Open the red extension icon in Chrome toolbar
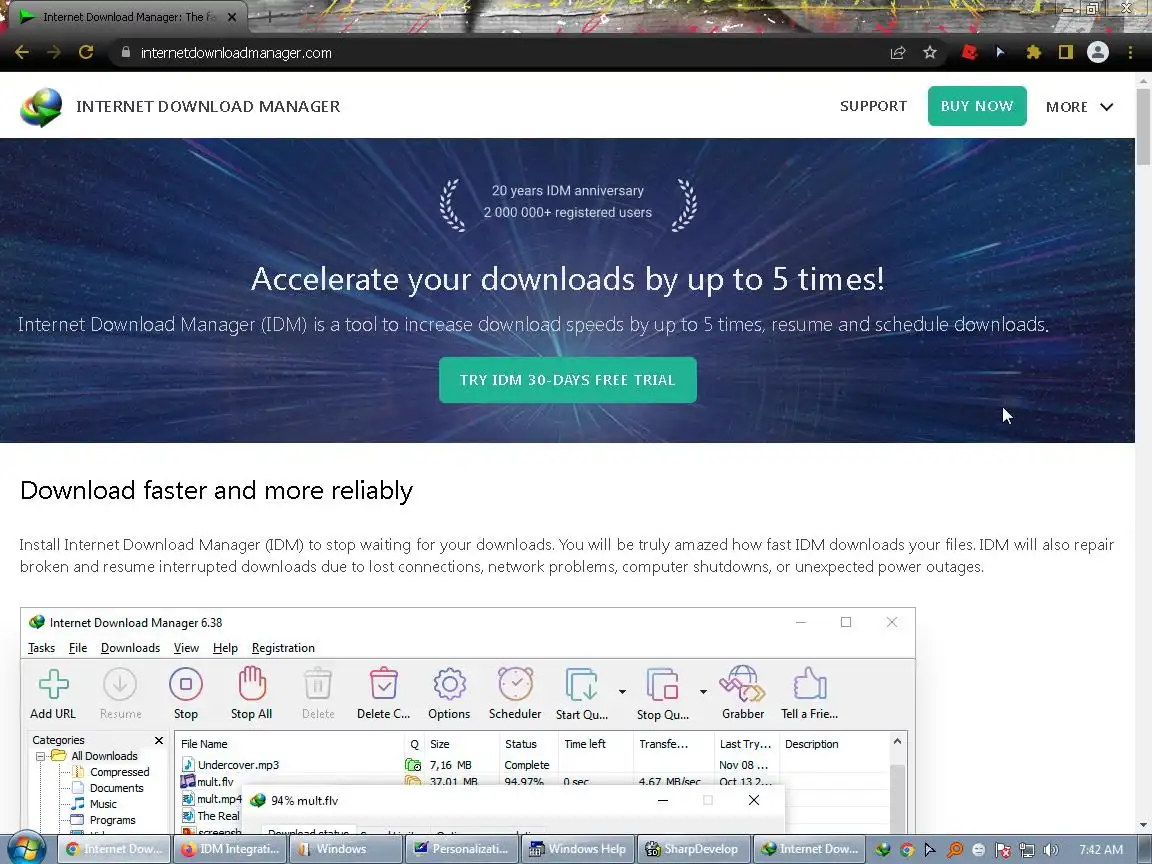The width and height of the screenshot is (1152, 864). 969,52
